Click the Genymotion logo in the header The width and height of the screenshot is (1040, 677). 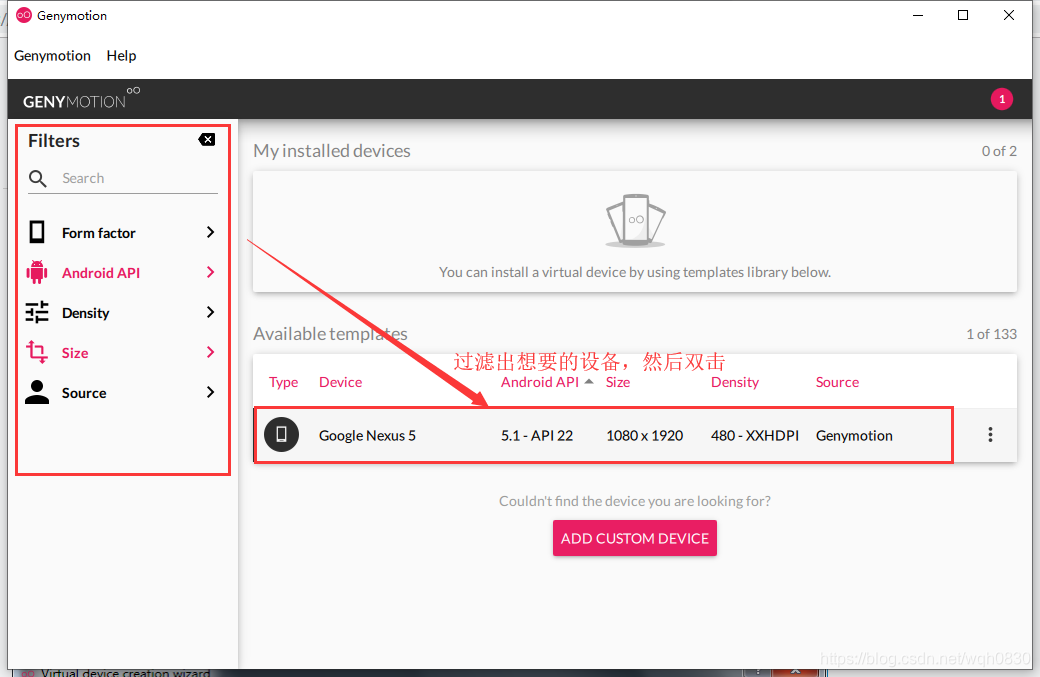(x=81, y=99)
